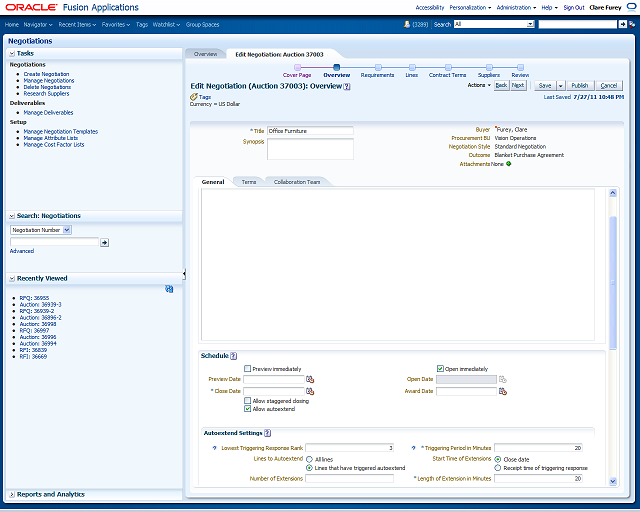Open Award Date calendar picker
640x512 pixels.
[503, 391]
